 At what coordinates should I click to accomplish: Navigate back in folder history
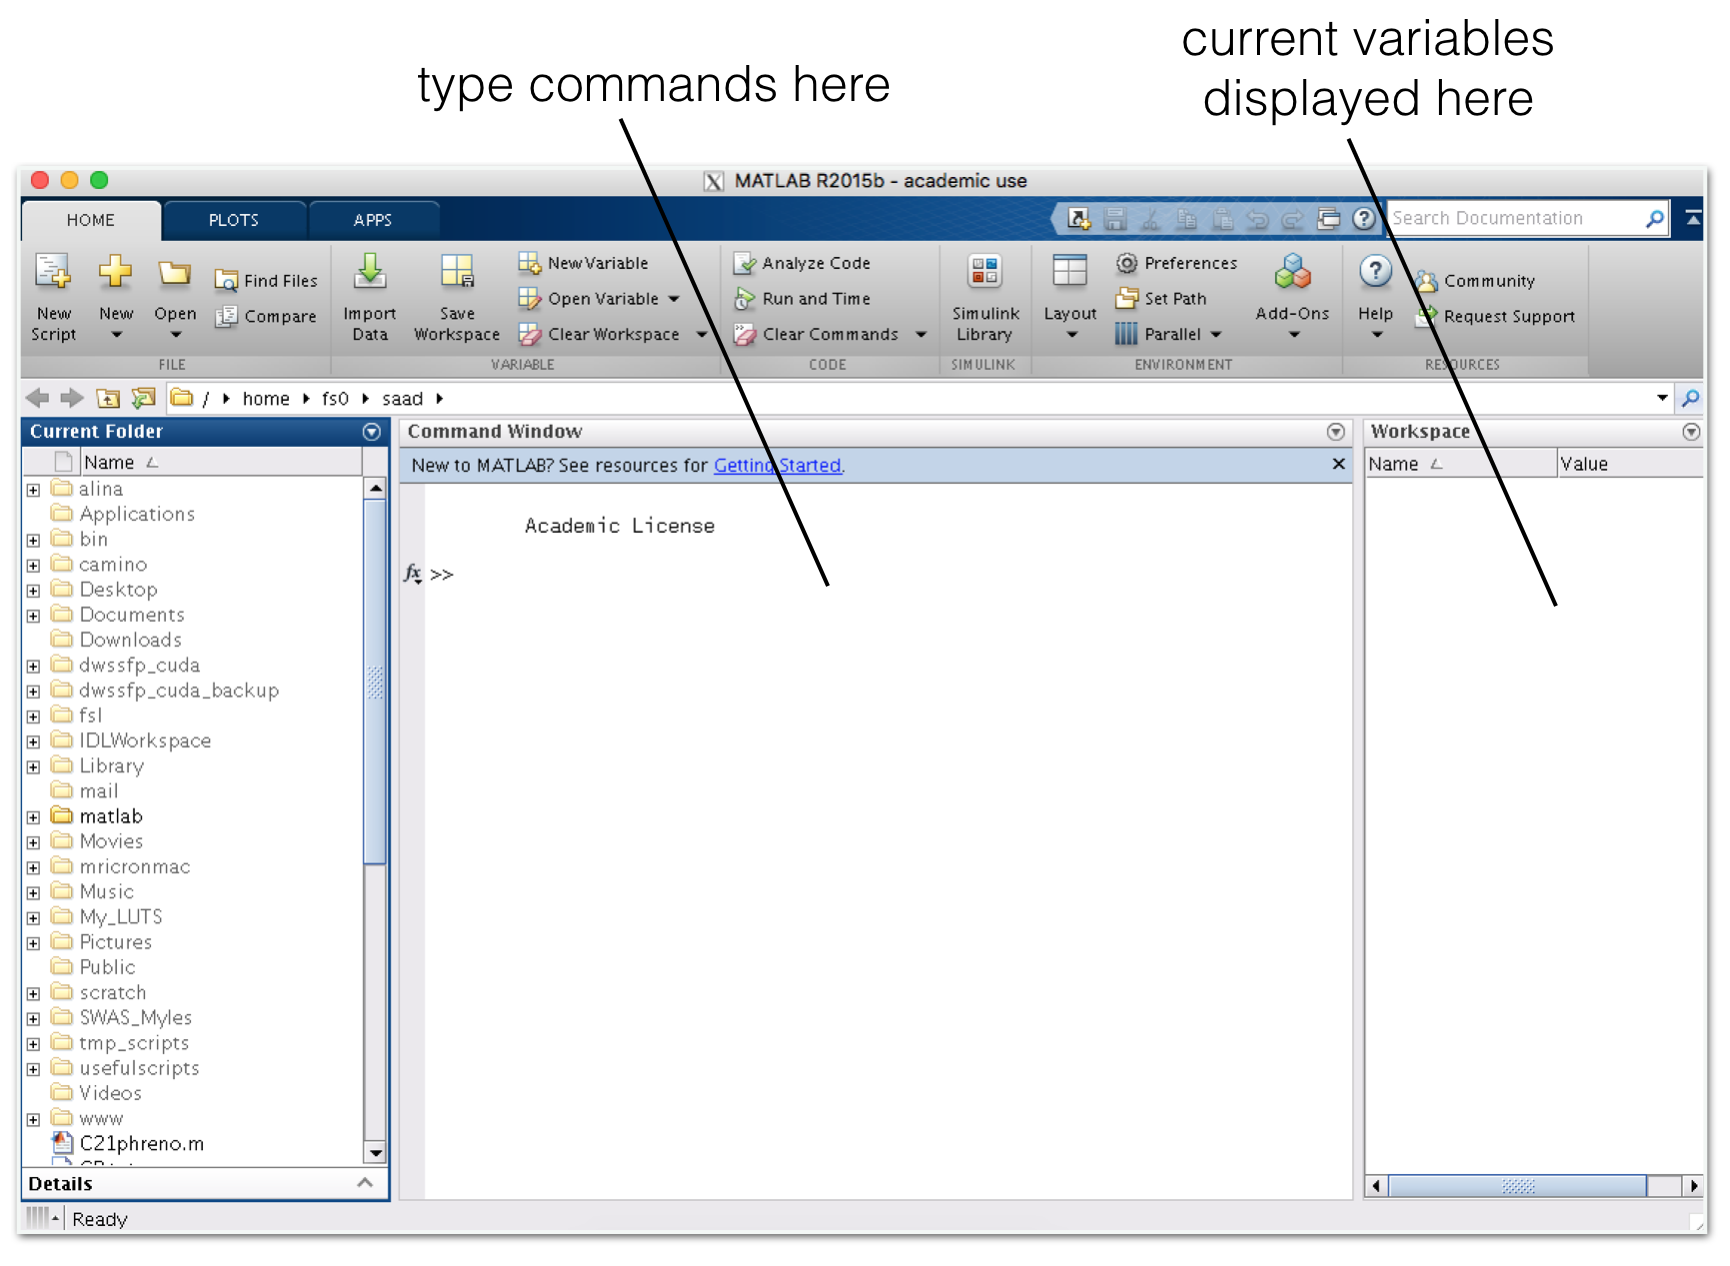pyautogui.click(x=37, y=398)
